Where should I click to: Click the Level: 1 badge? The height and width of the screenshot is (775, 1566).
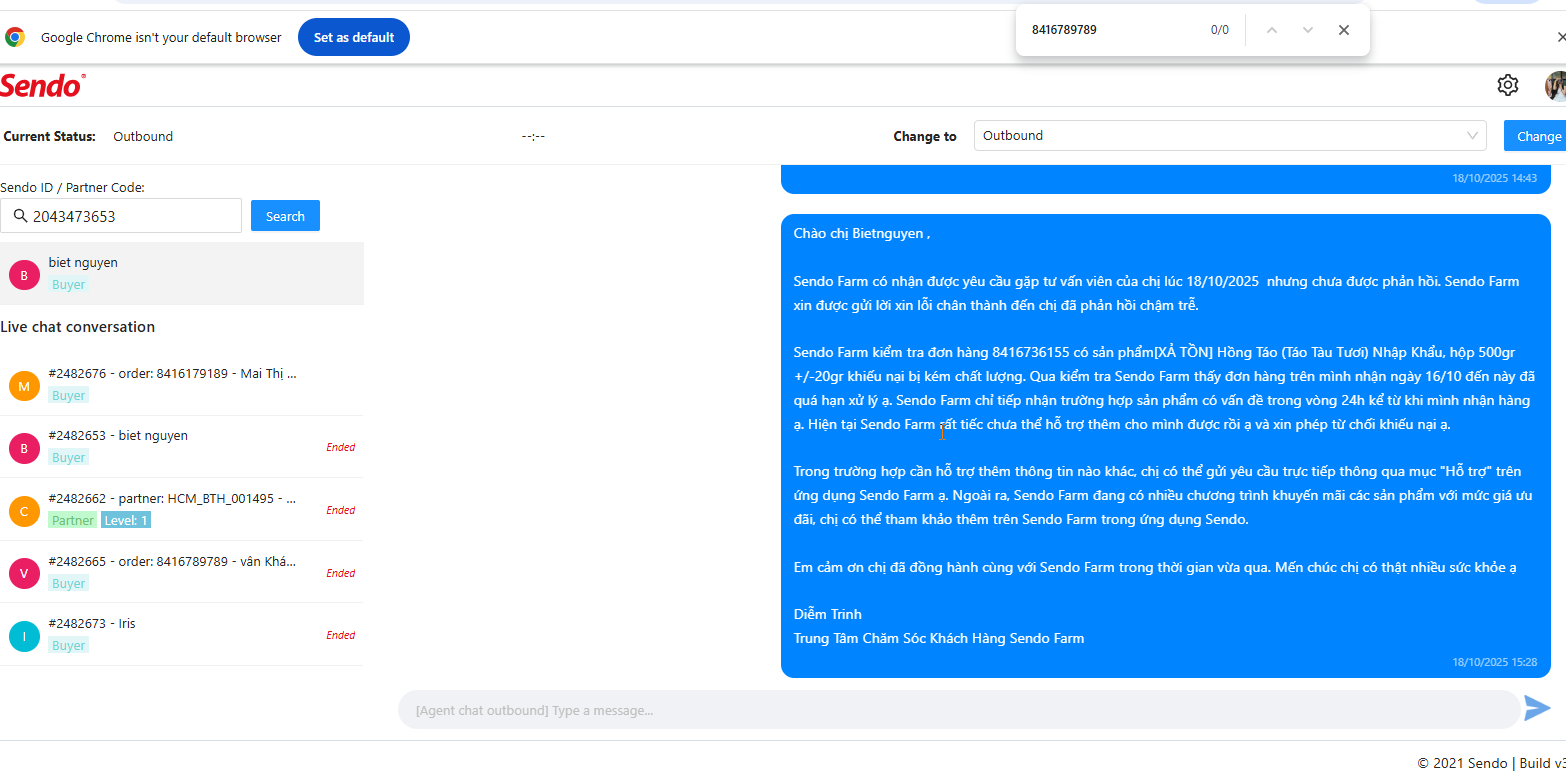click(126, 520)
